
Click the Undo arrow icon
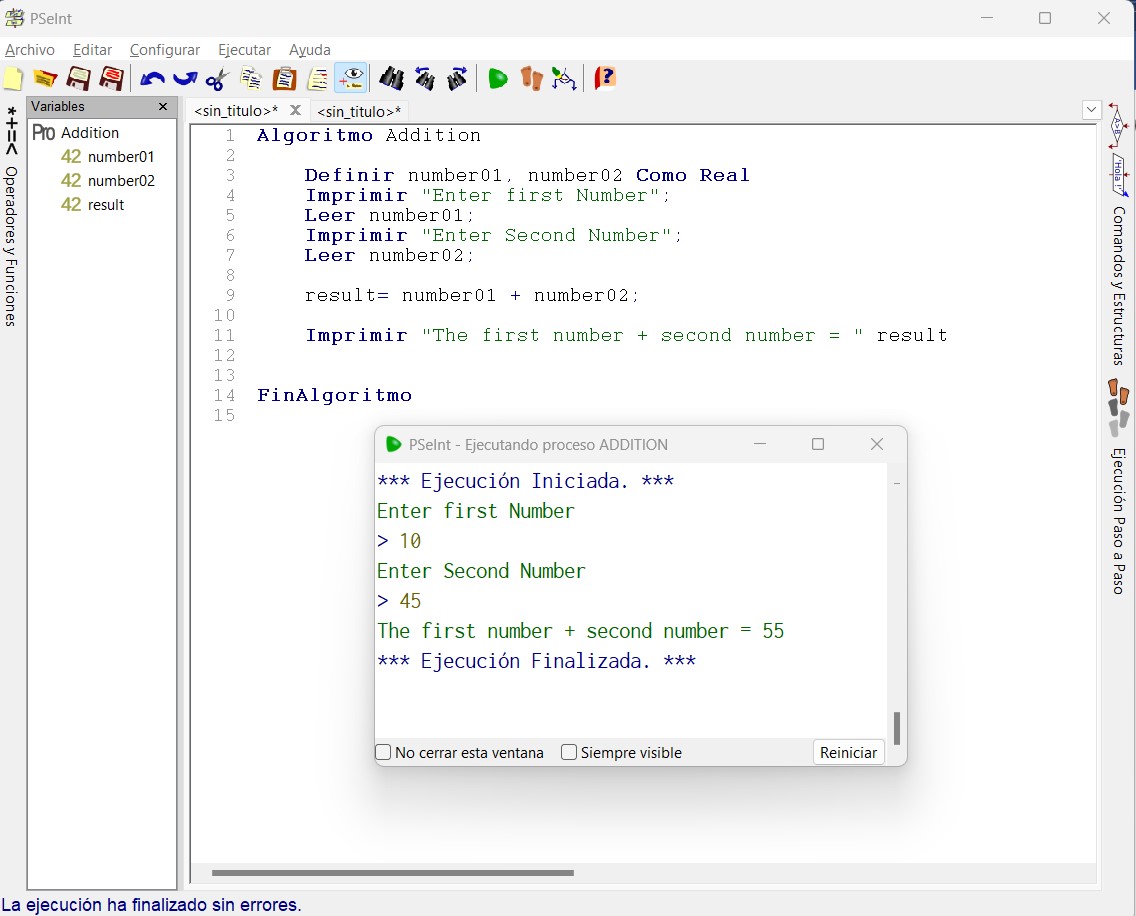[152, 78]
